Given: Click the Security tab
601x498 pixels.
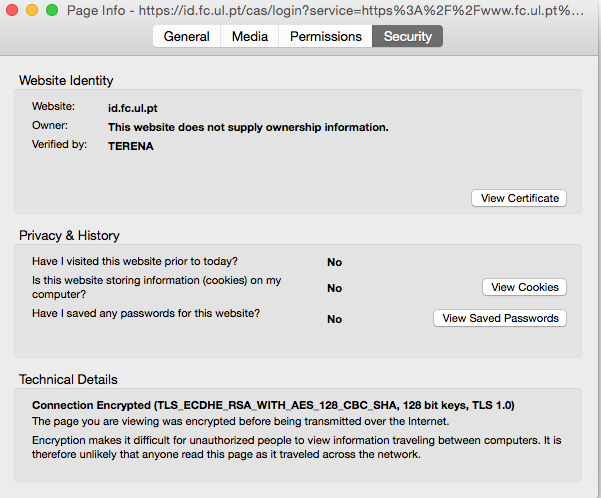Looking at the screenshot, I should click(407, 37).
